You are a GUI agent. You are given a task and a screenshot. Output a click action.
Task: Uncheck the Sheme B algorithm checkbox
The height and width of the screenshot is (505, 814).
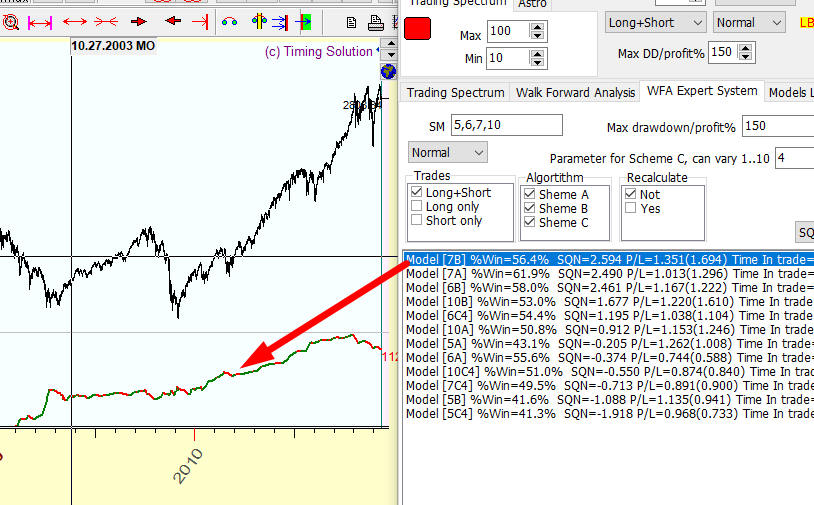(530, 208)
